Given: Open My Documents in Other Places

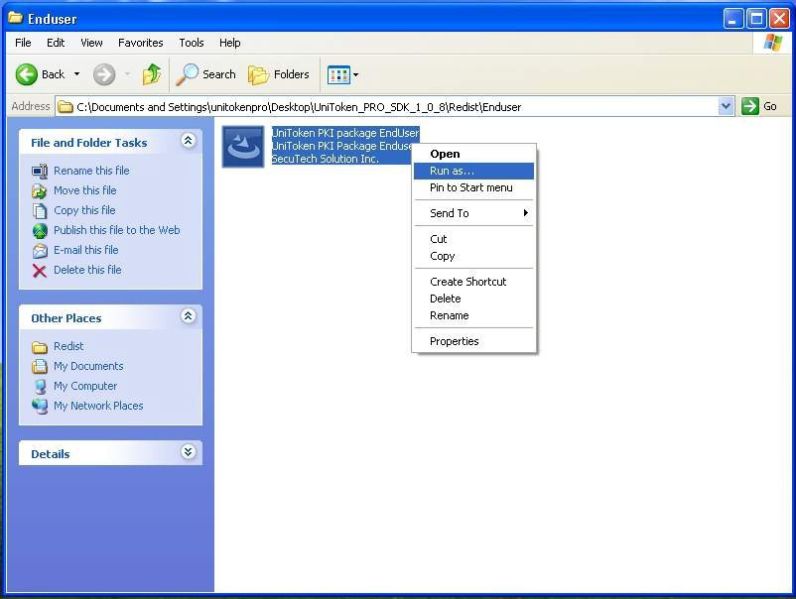Looking at the screenshot, I should click(x=88, y=366).
